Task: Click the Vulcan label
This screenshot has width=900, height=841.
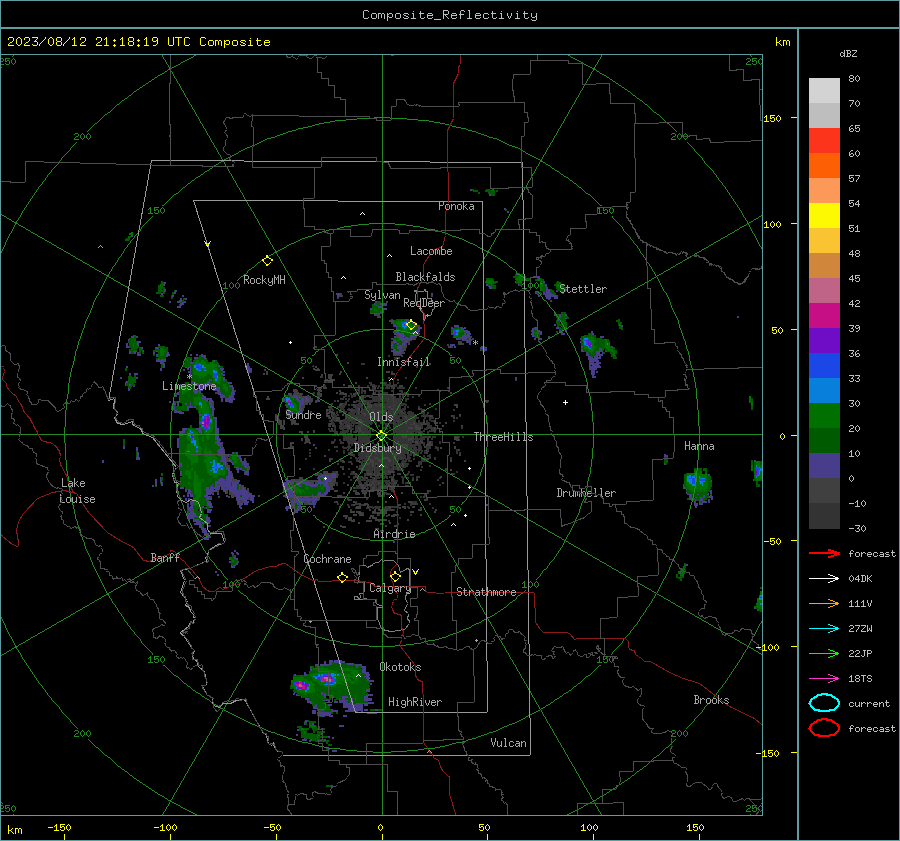Action: pyautogui.click(x=508, y=743)
